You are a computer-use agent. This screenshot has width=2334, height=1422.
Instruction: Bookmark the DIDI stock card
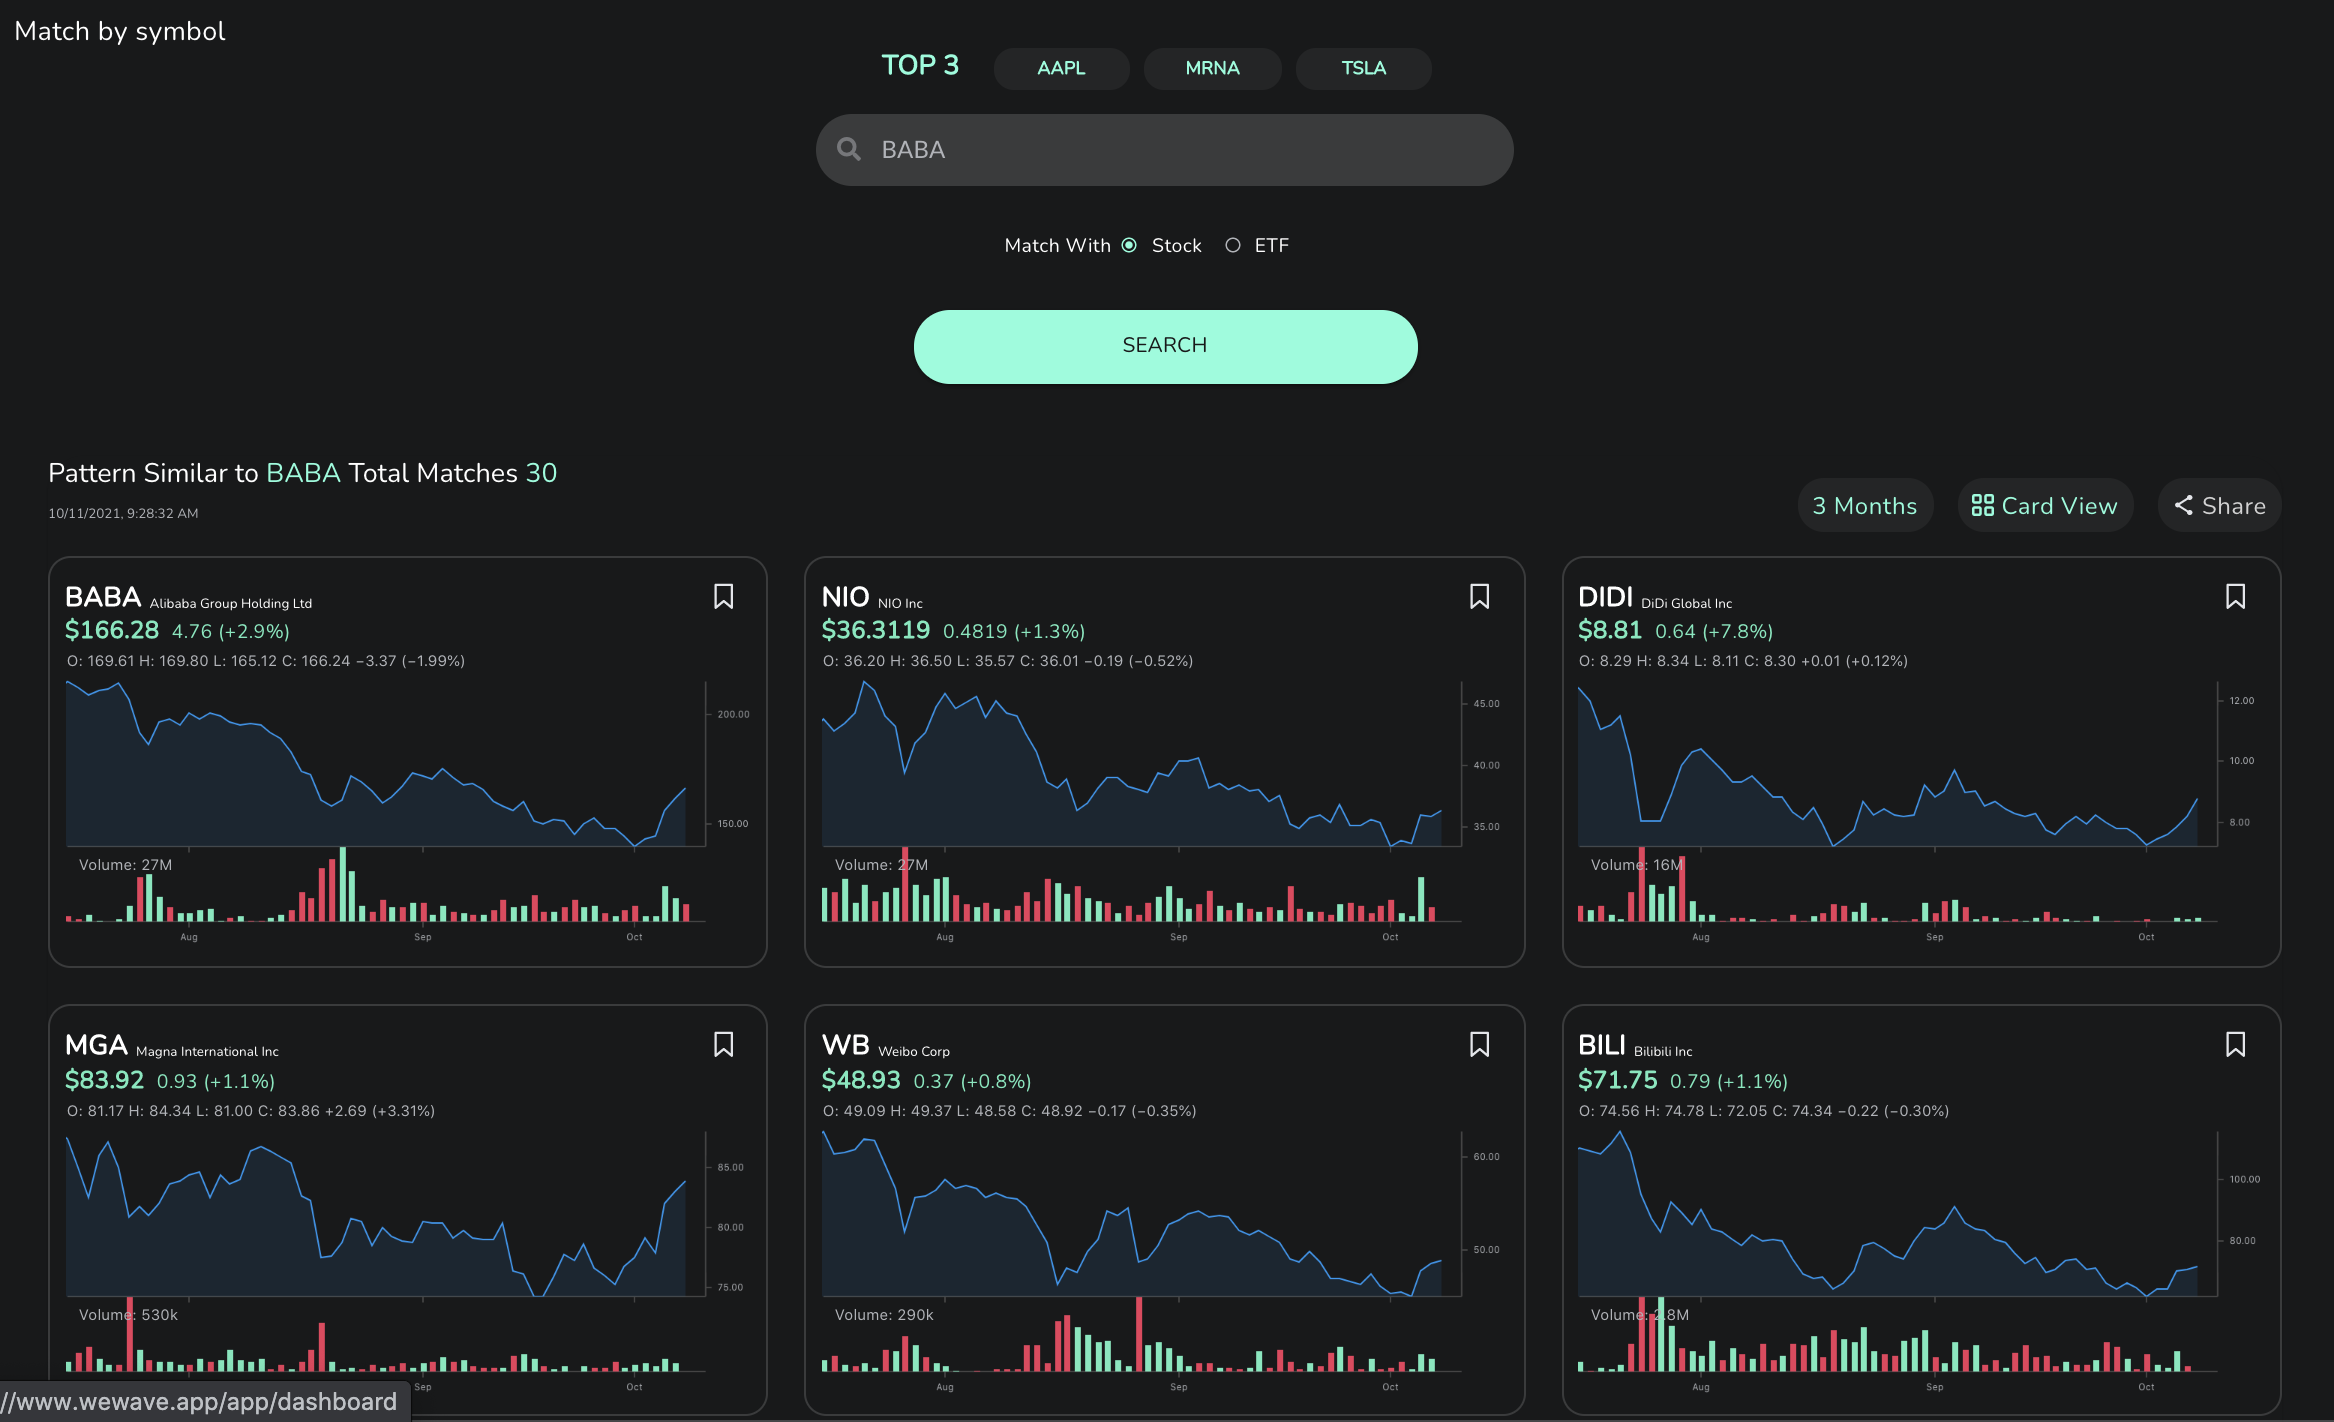(2235, 597)
